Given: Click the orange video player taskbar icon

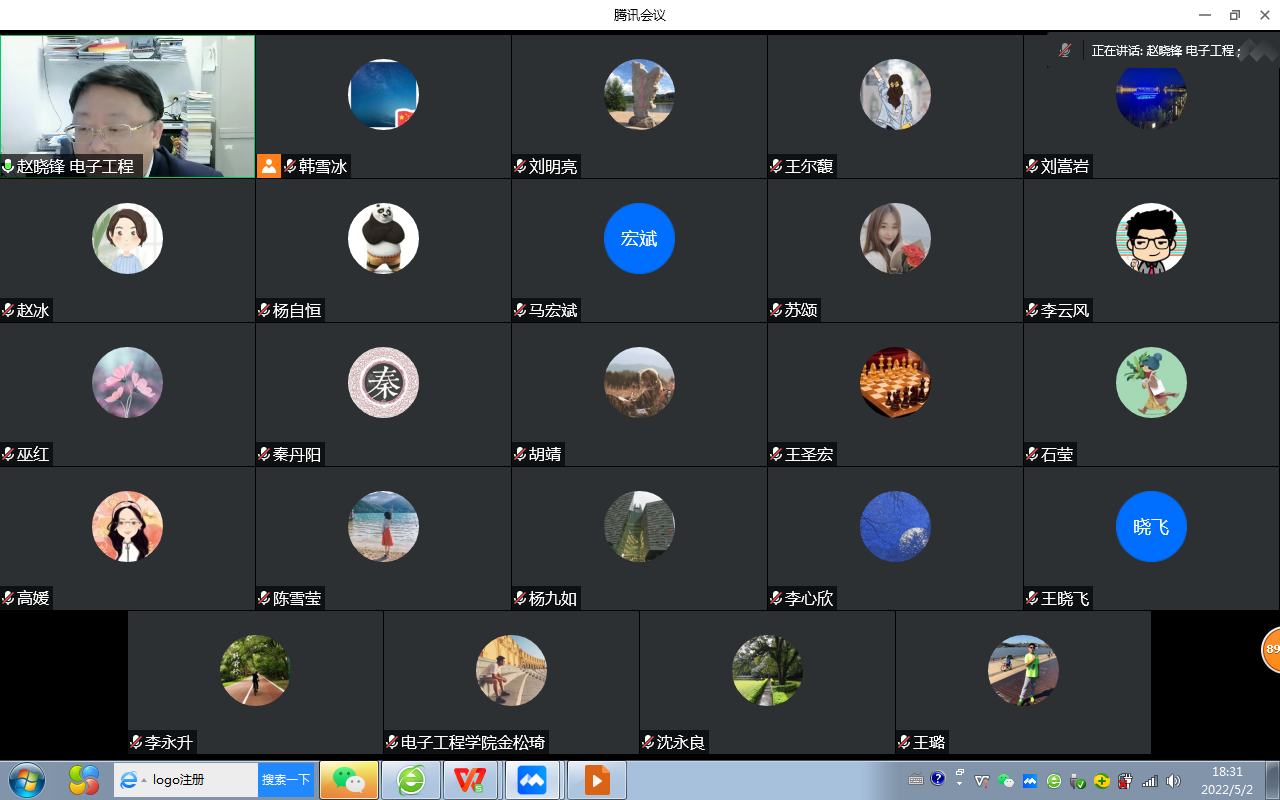Looking at the screenshot, I should point(597,780).
